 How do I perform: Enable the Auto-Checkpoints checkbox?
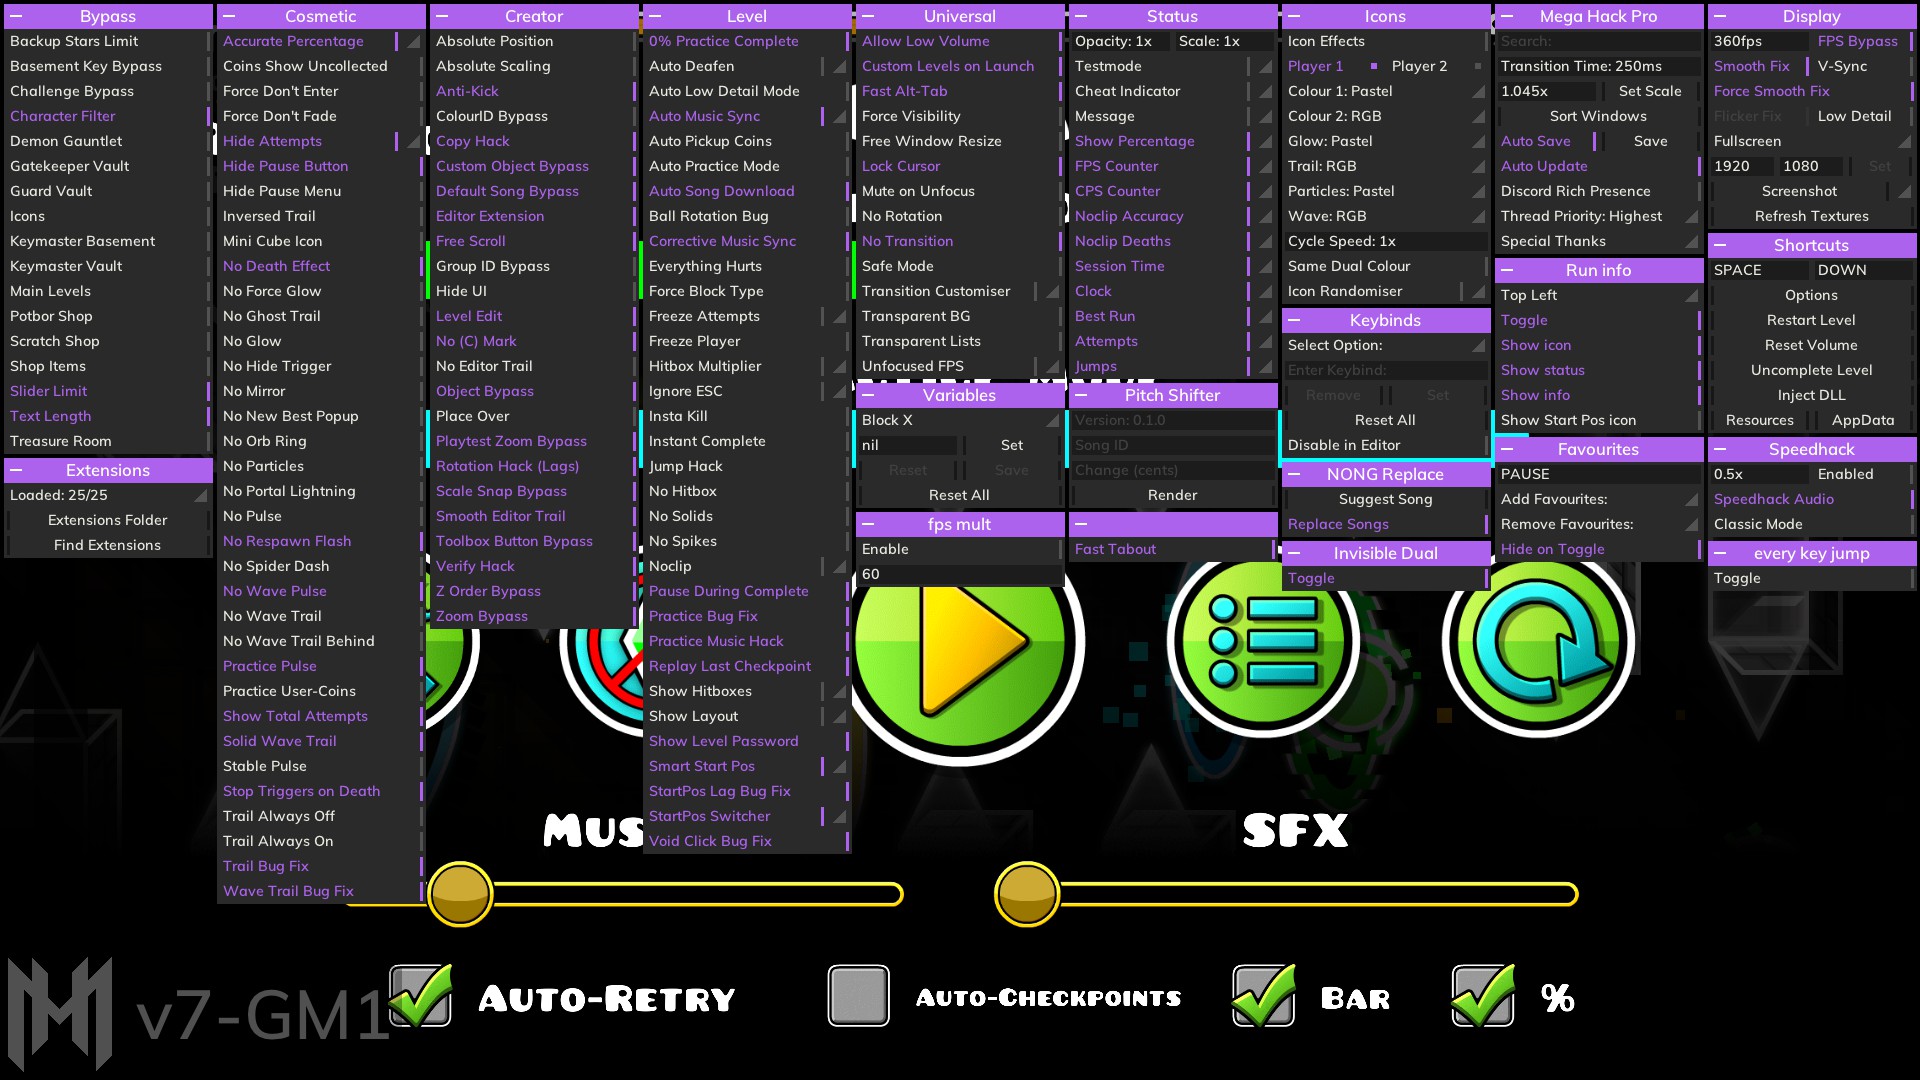point(858,995)
